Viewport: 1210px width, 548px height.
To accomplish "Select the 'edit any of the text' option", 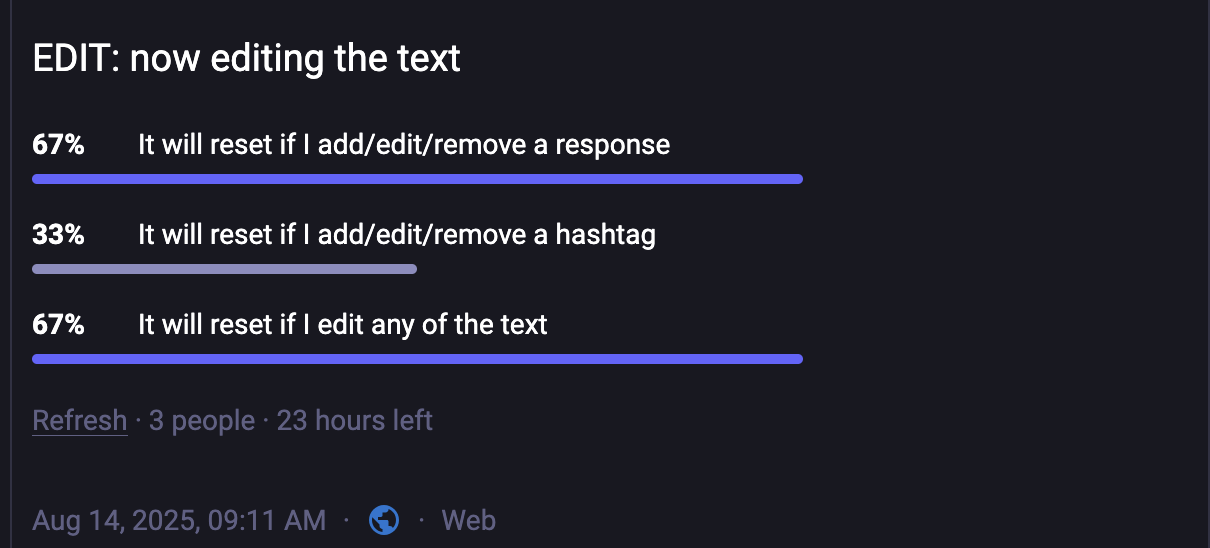I will pos(342,325).
